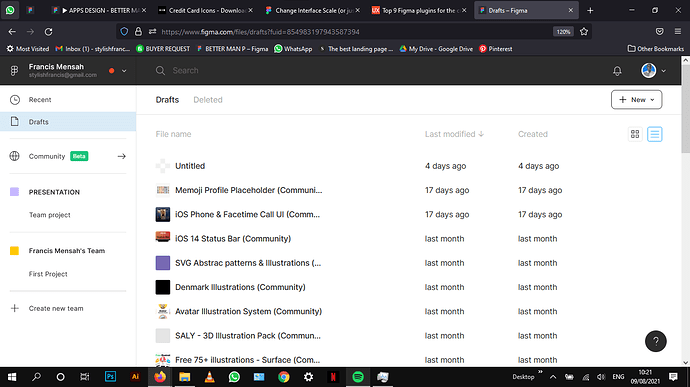Switch to APPS DESIGN - BETTER MAN tab
Image resolution: width=690 pixels, height=387 pixels.
pyautogui.click(x=99, y=10)
